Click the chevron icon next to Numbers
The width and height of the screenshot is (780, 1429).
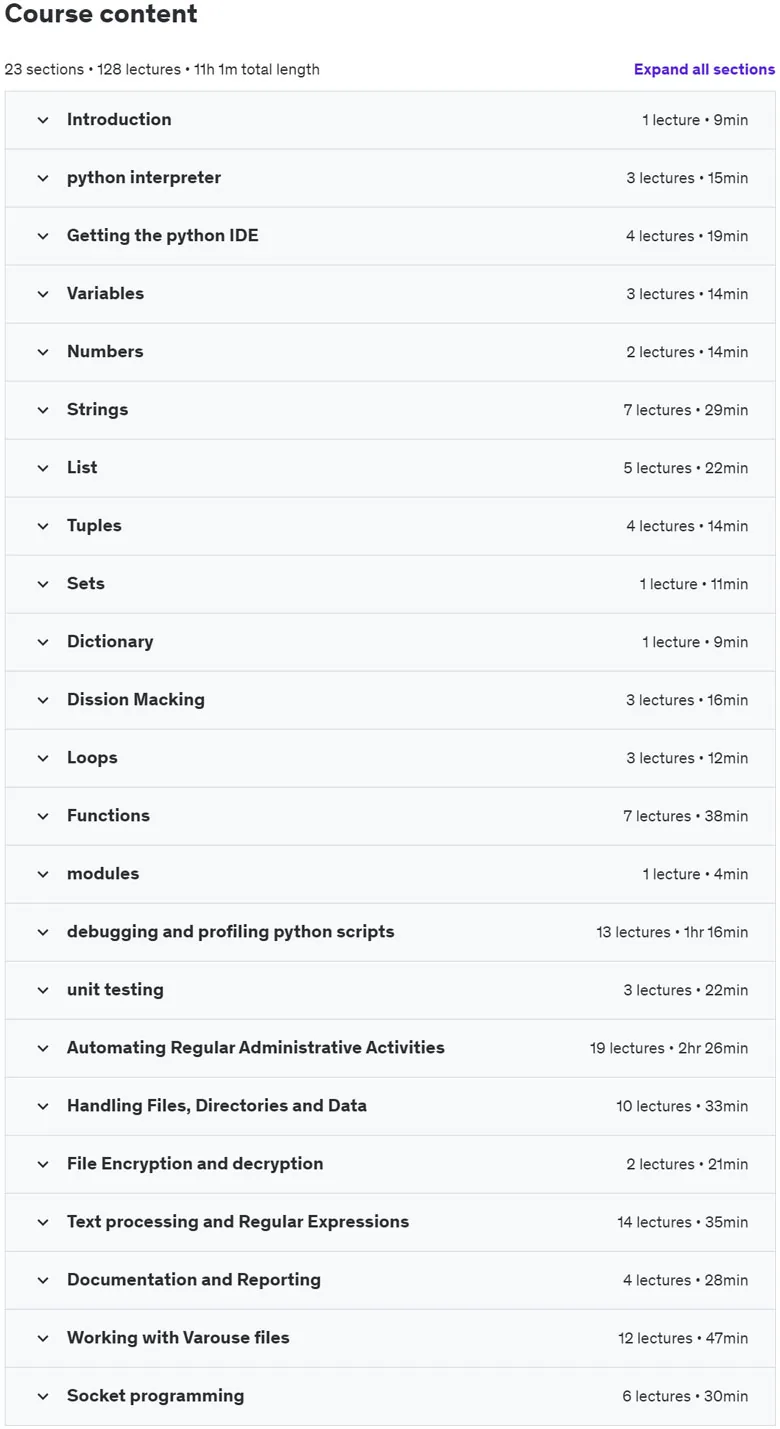(x=43, y=352)
